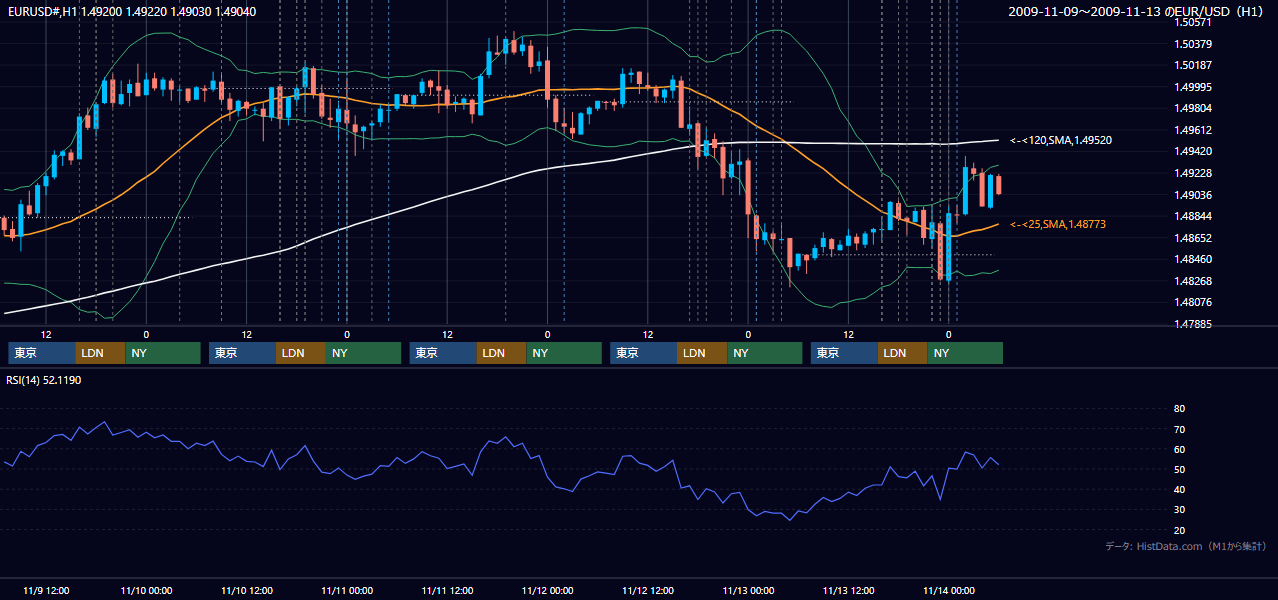Click the RSI level 50 label
This screenshot has width=1278, height=600.
click(1179, 469)
